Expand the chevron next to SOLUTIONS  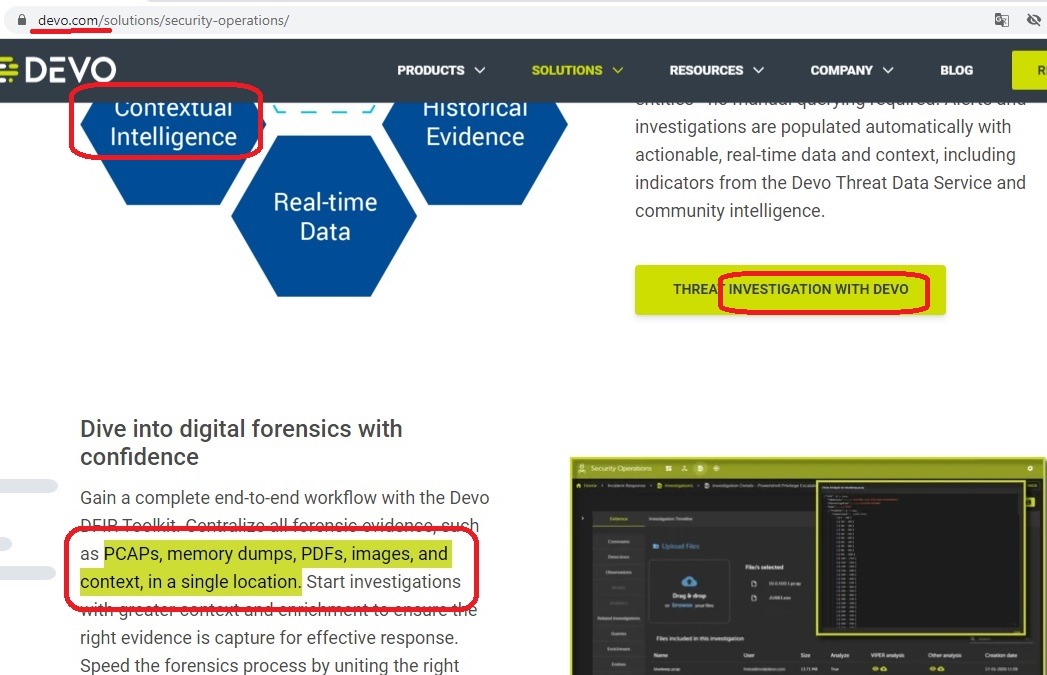pos(618,70)
